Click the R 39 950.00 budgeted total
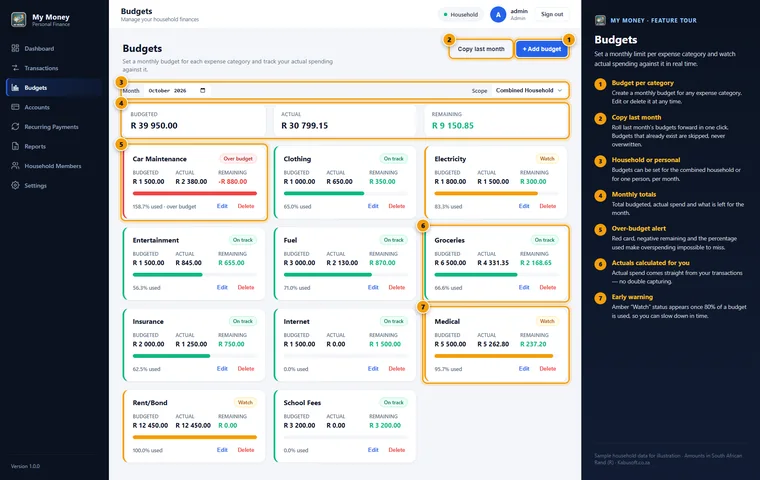The width and height of the screenshot is (760, 480). click(154, 126)
